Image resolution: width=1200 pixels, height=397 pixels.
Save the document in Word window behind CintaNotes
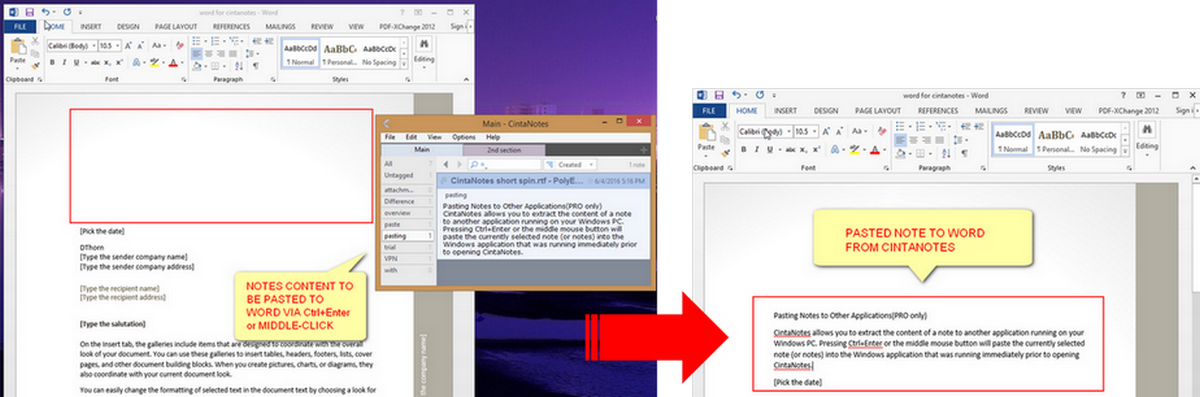click(29, 12)
